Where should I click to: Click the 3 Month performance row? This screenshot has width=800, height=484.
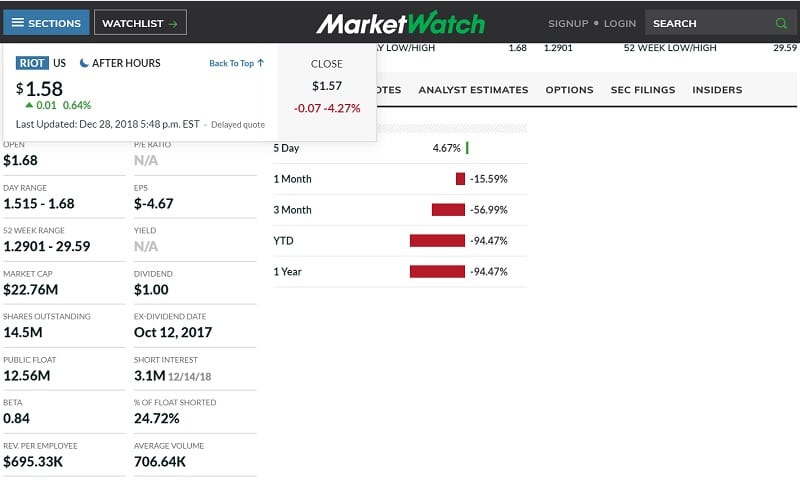(400, 210)
